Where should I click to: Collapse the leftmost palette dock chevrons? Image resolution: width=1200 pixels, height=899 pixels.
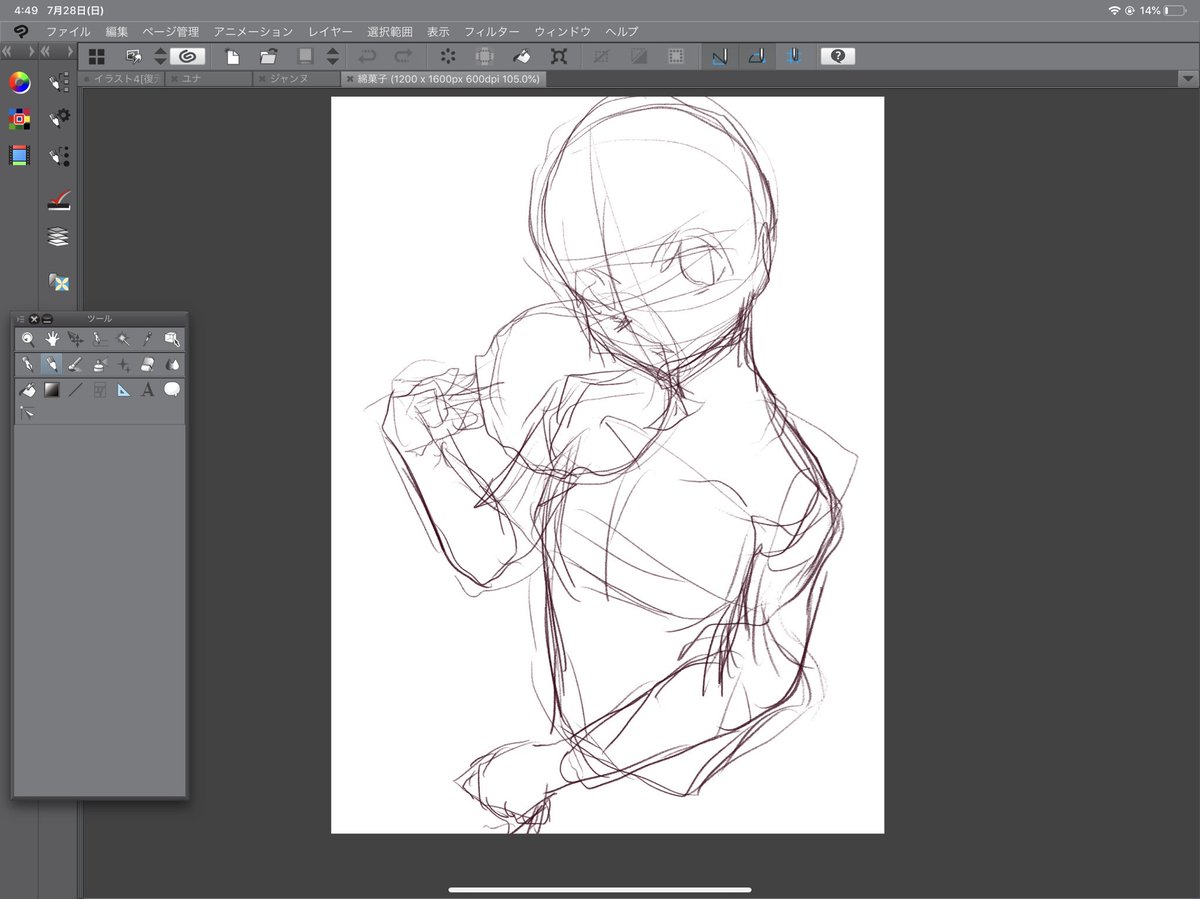coord(7,50)
